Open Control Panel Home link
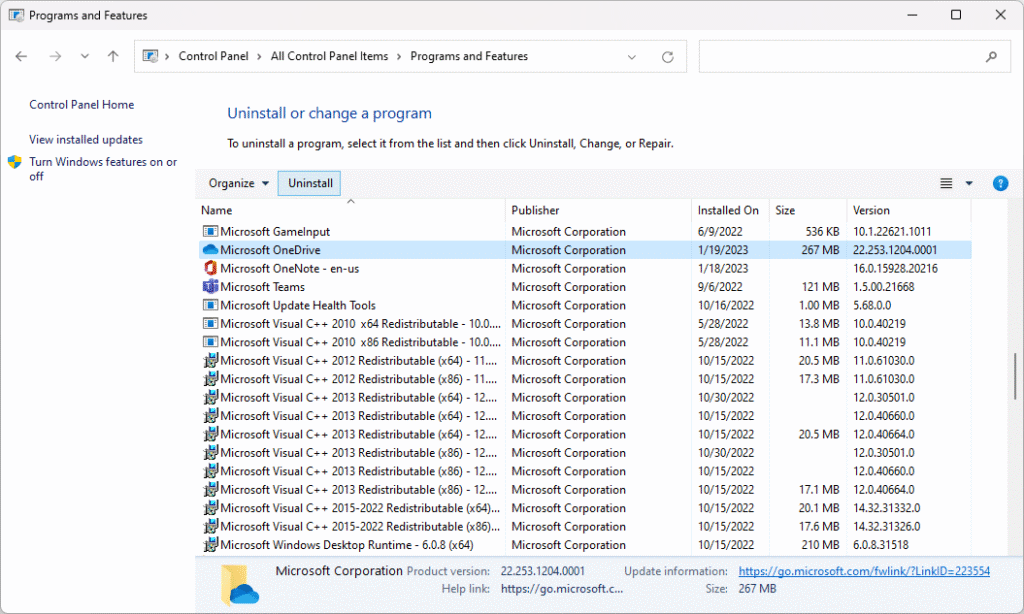The image size is (1024, 614). click(x=82, y=105)
